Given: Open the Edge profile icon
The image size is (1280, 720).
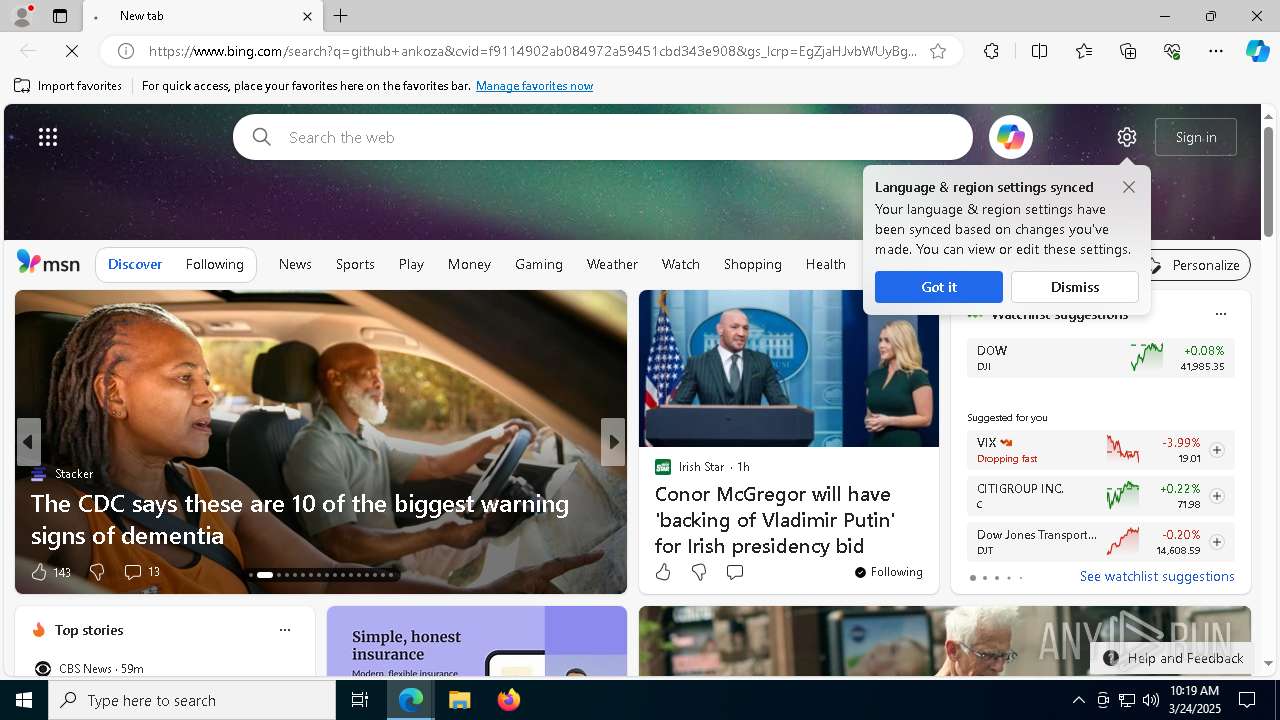Looking at the screenshot, I should tap(21, 16).
